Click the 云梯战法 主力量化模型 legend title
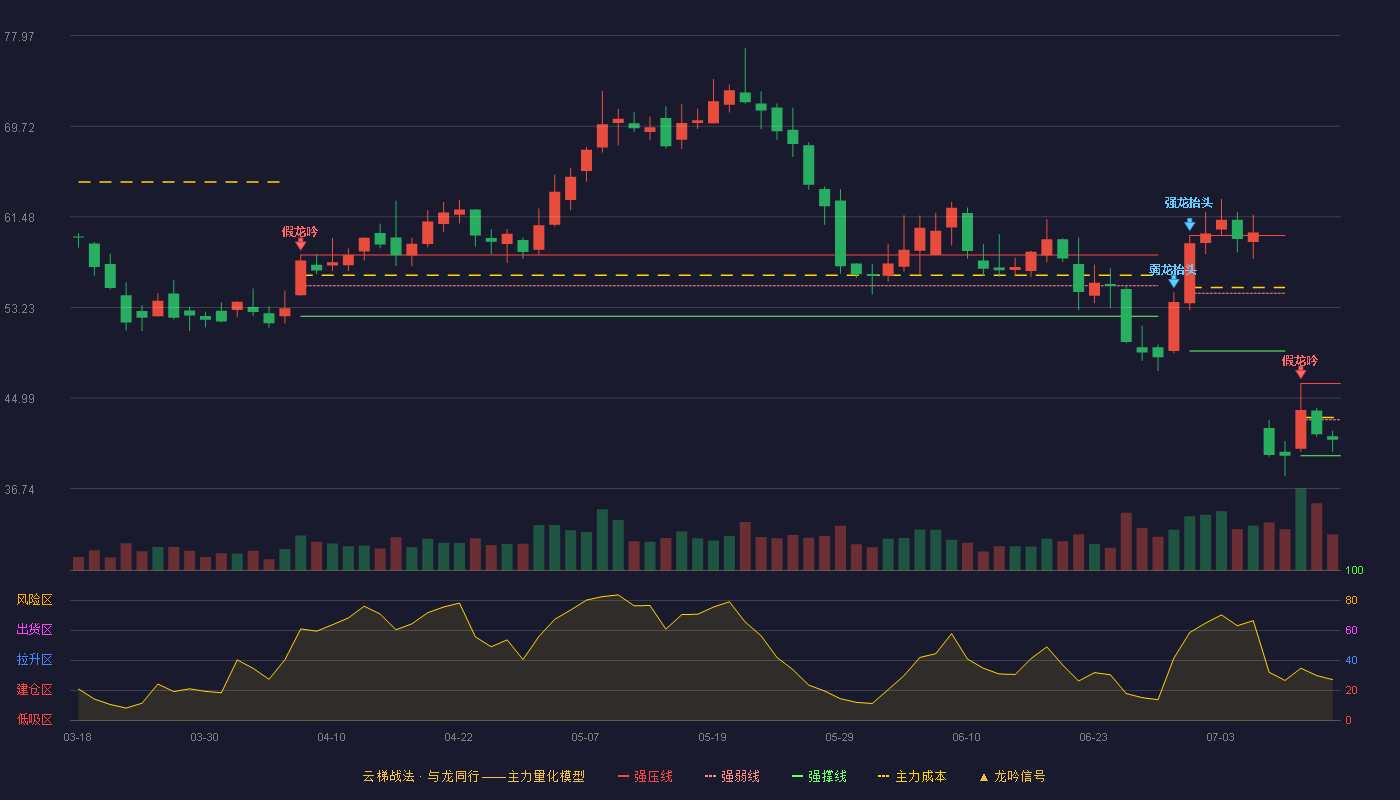 click(473, 777)
